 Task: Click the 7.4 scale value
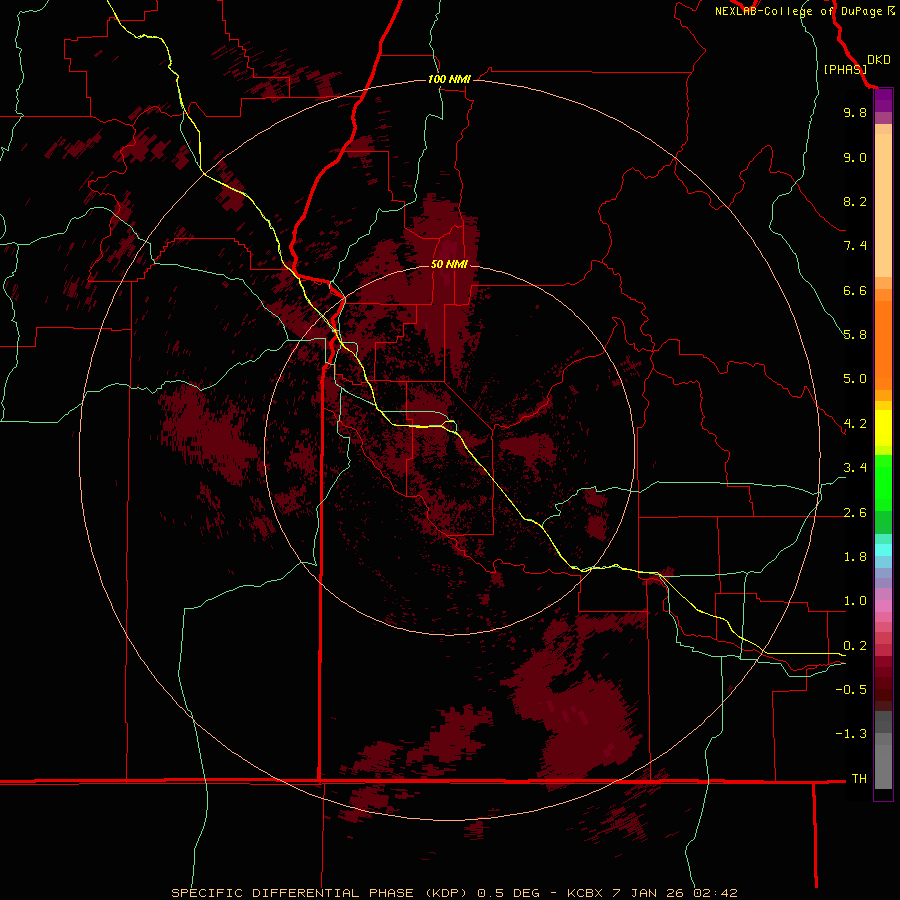pyautogui.click(x=855, y=246)
